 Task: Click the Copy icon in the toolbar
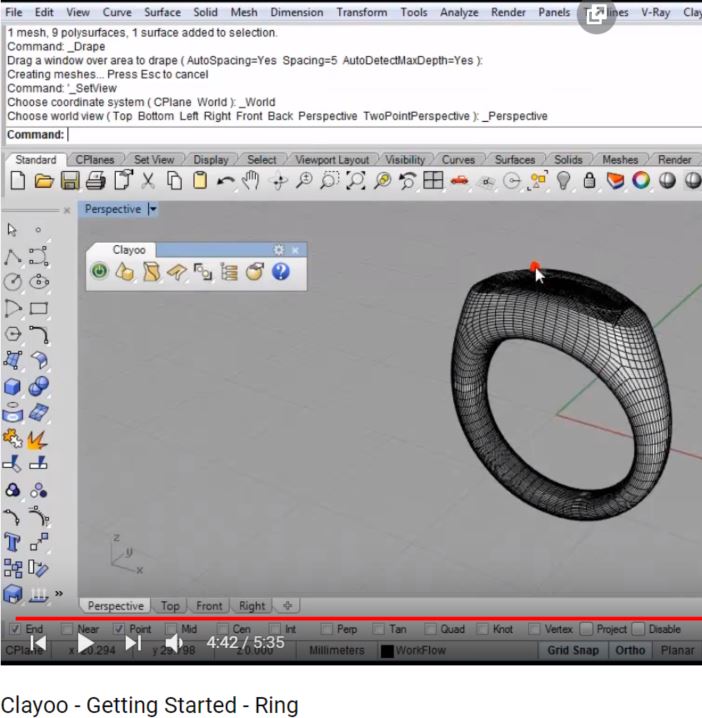coord(174,180)
